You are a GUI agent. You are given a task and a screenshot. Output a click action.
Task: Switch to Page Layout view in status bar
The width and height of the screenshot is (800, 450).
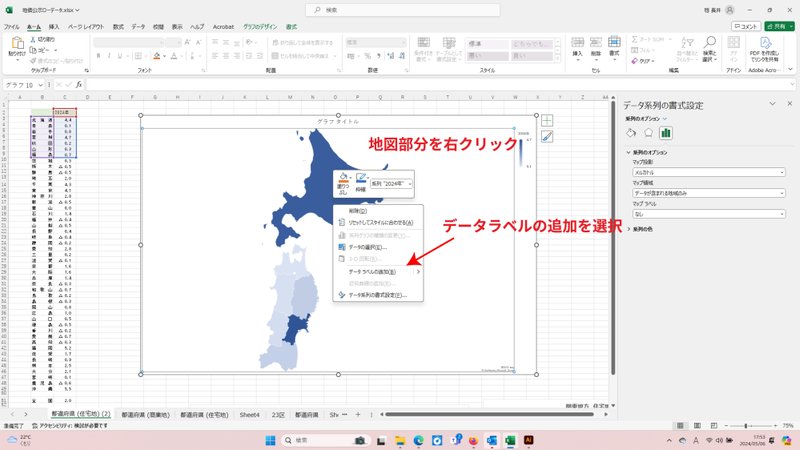697,426
